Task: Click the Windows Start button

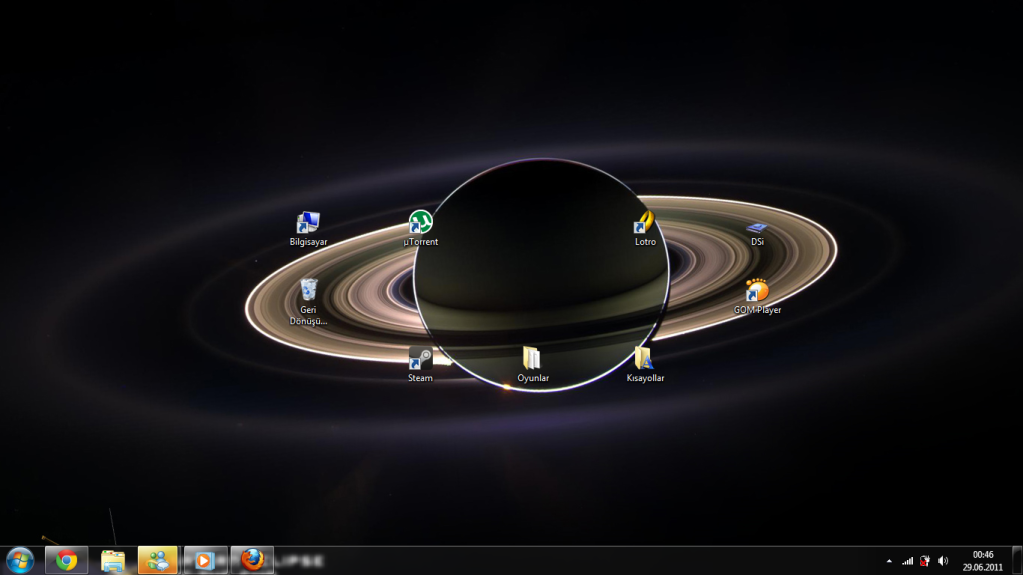Action: pos(20,560)
